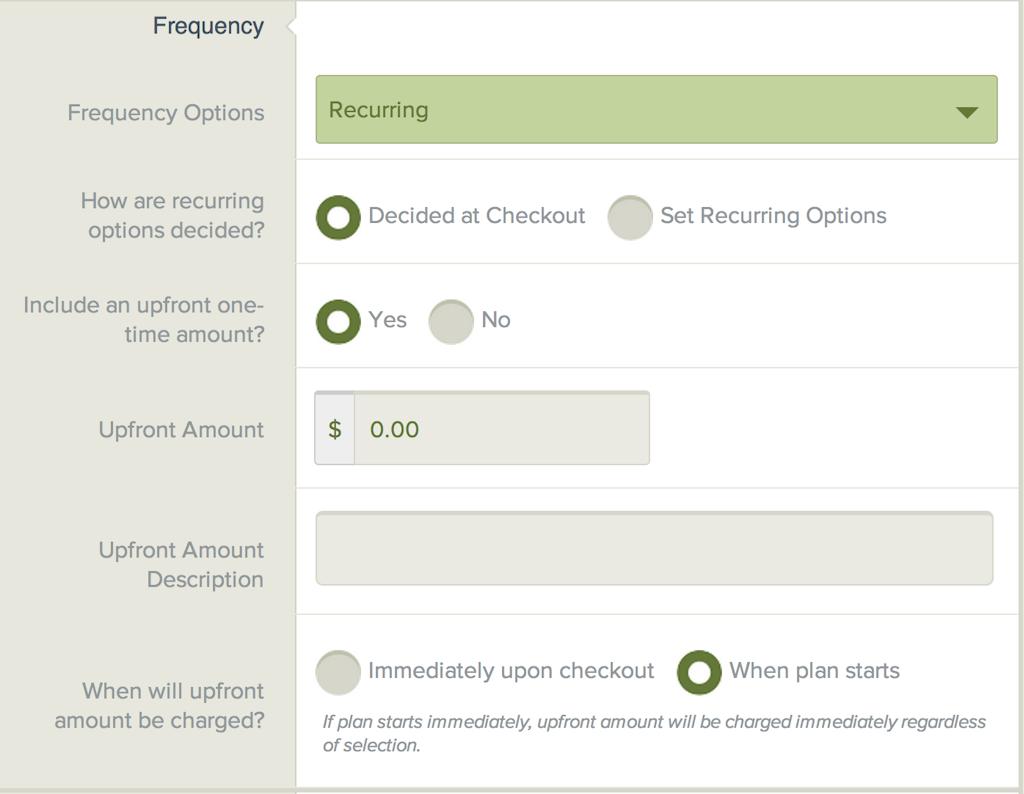Click the Upfront Amount Description text box
Screen dimensions: 1024x794
pyautogui.click(x=654, y=547)
